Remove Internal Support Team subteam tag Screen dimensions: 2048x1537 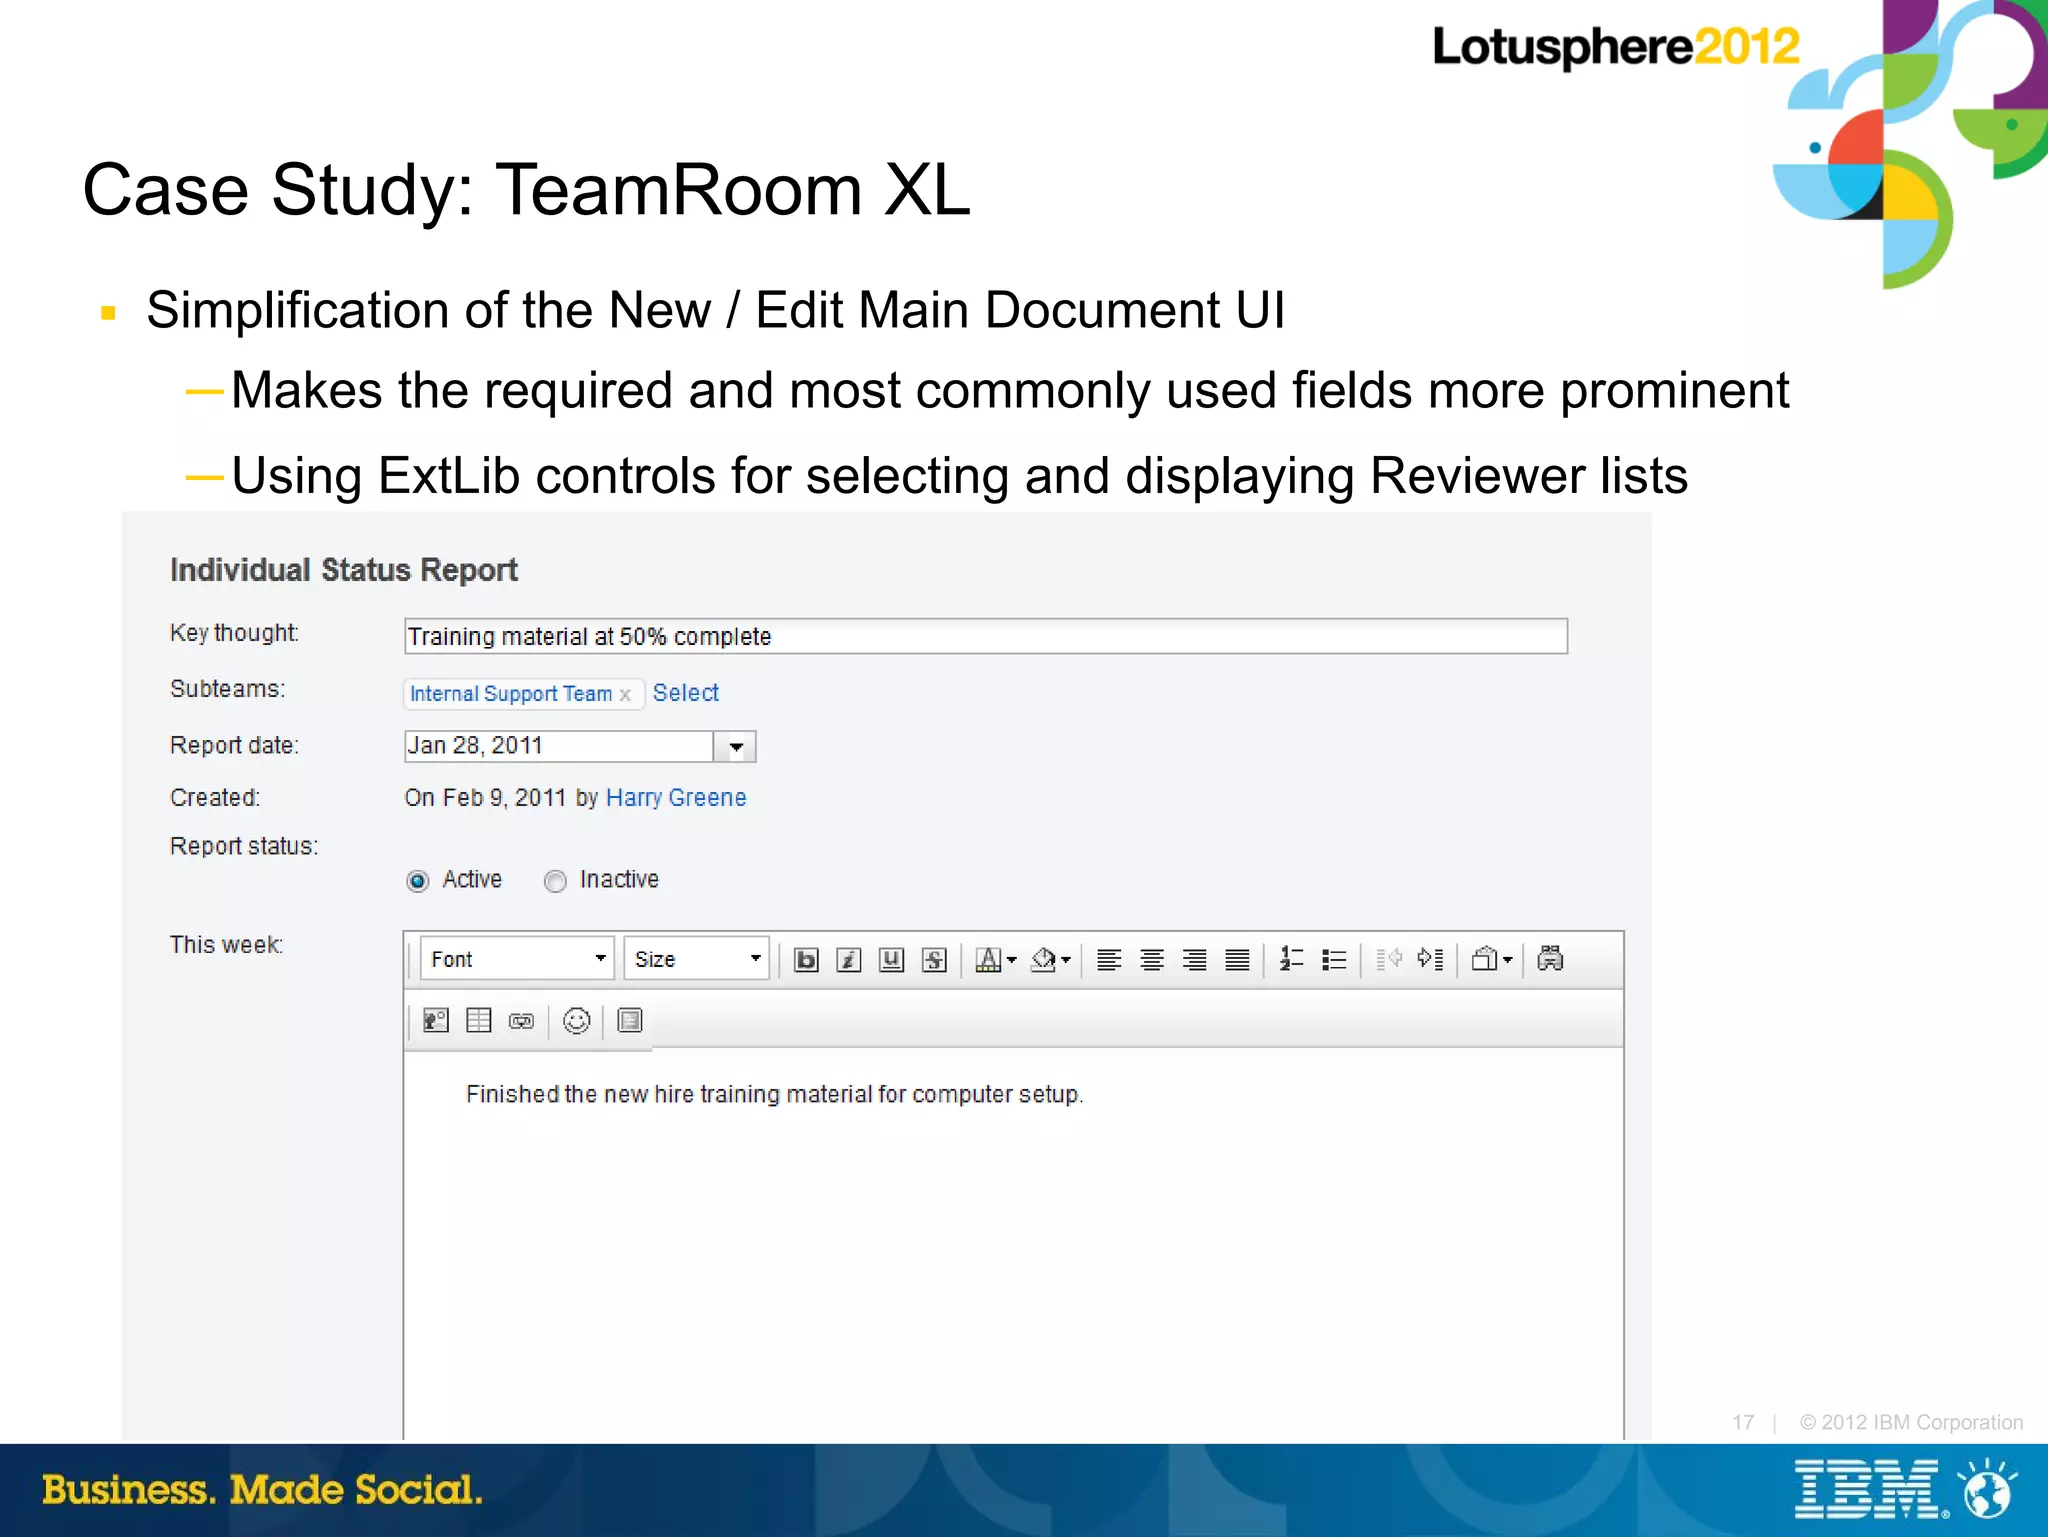pos(625,695)
